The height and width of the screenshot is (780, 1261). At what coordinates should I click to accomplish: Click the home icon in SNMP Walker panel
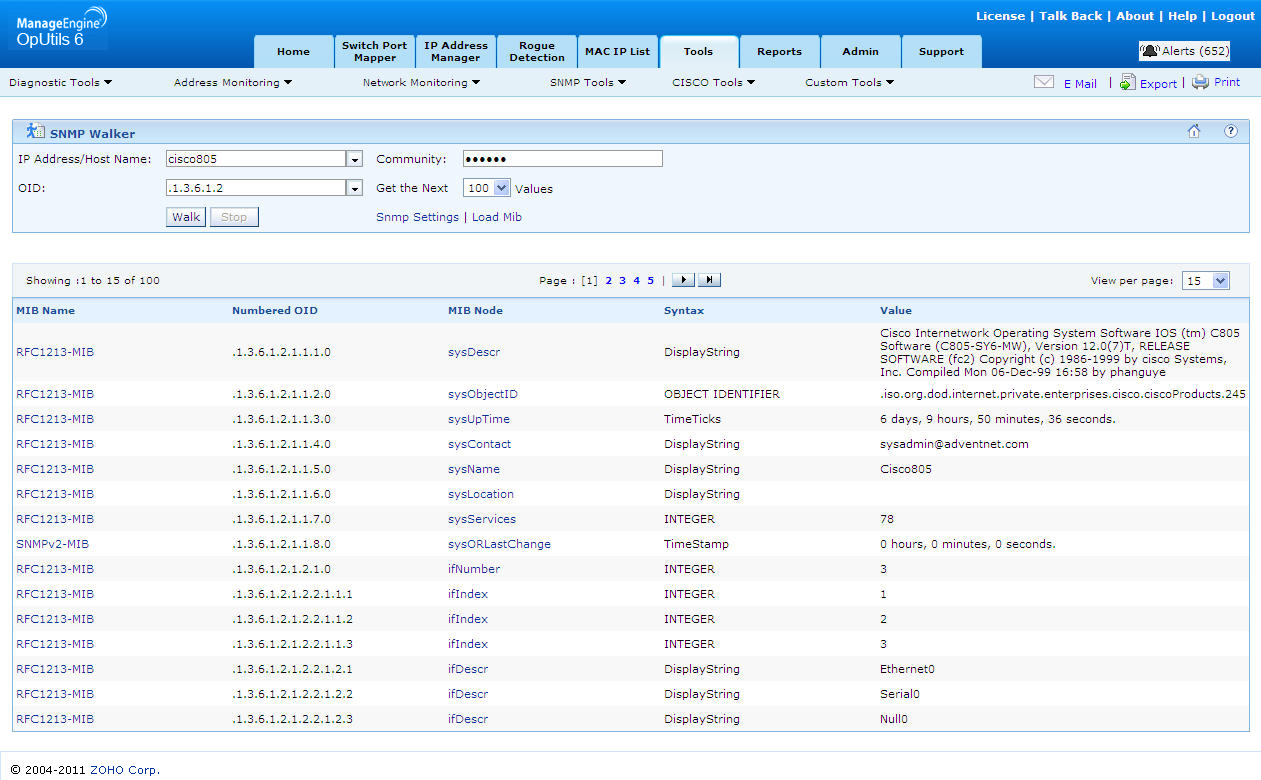tap(1194, 131)
